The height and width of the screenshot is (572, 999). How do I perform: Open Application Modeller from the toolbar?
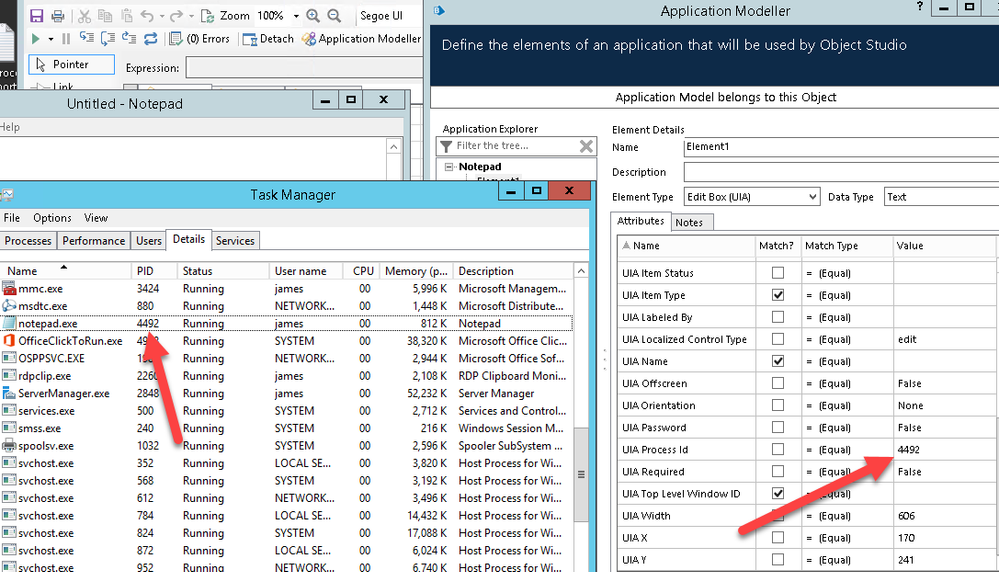pyautogui.click(x=361, y=39)
